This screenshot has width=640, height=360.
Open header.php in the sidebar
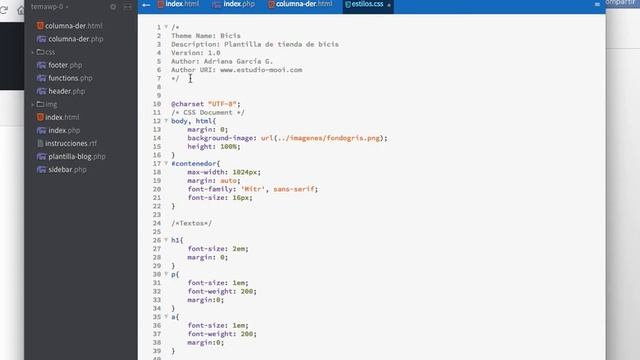(x=61, y=91)
